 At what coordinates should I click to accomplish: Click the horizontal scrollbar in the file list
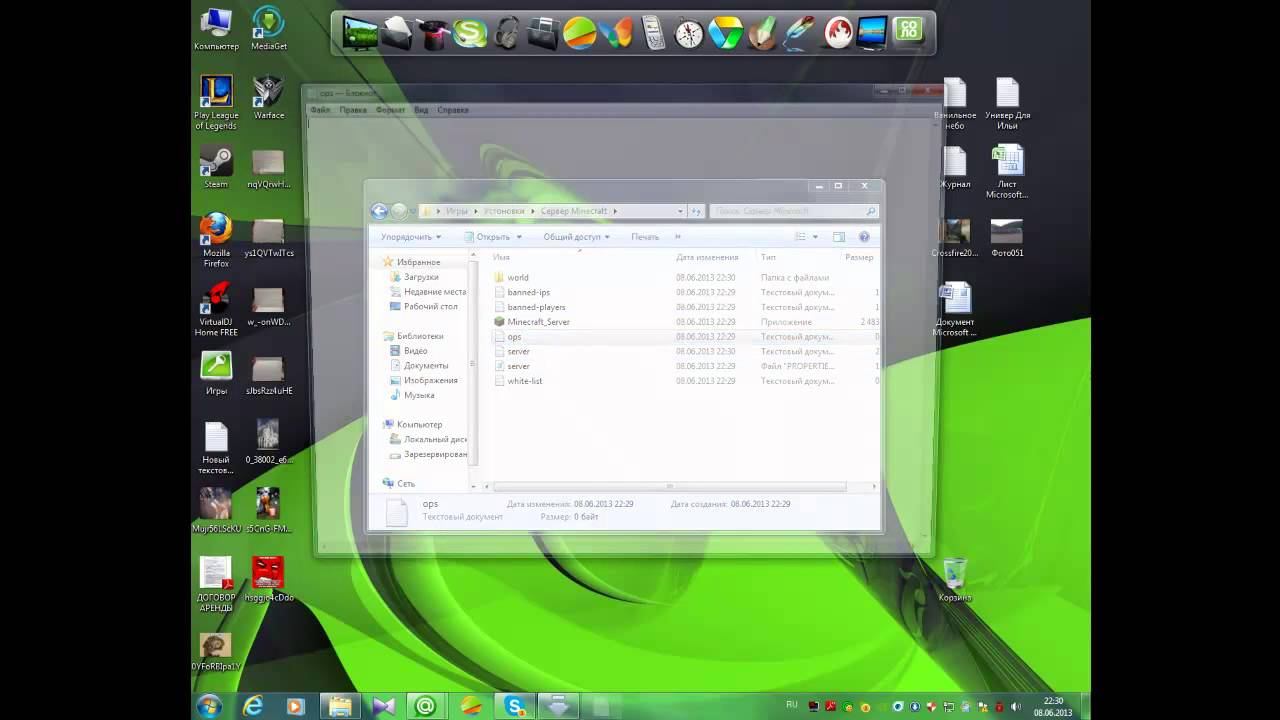[670, 487]
